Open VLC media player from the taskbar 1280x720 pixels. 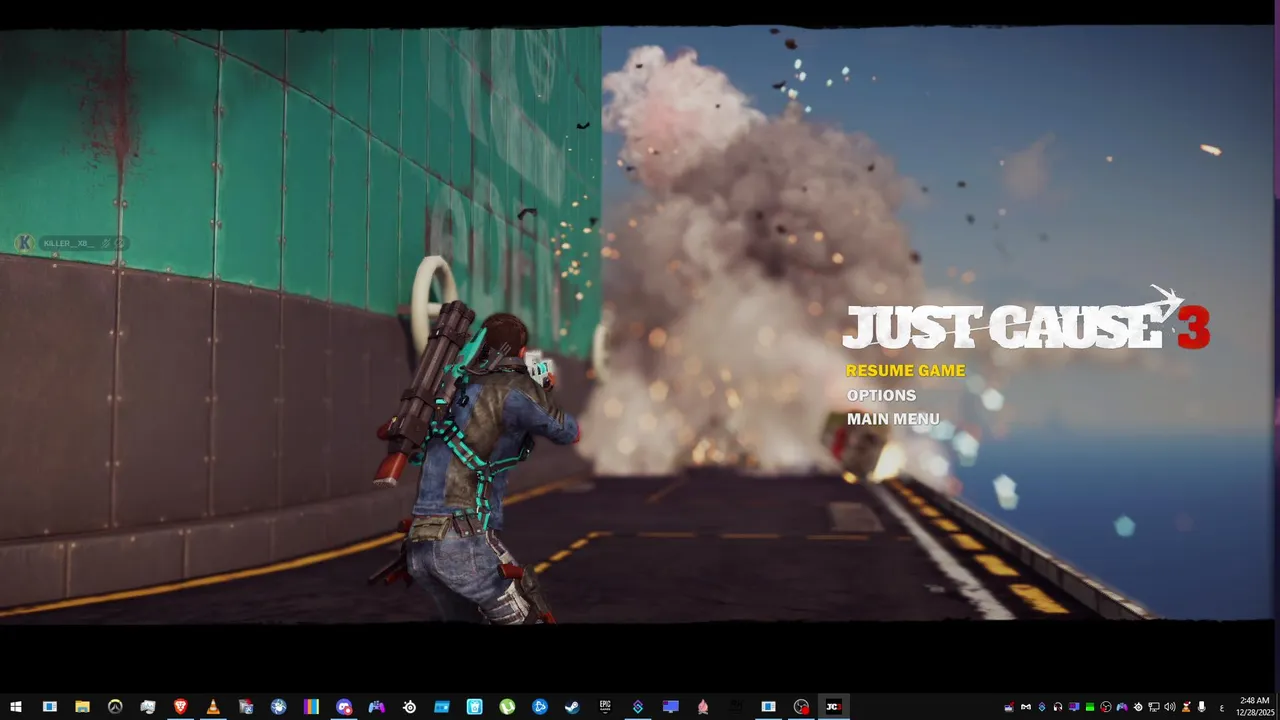213,706
